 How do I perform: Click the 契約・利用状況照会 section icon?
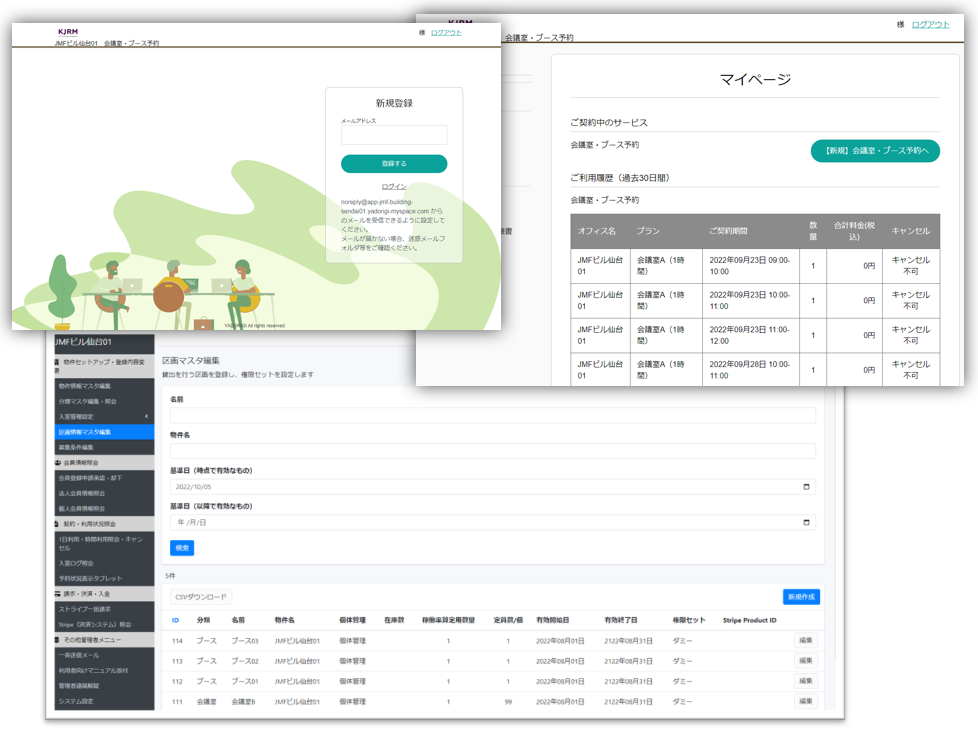tap(57, 524)
